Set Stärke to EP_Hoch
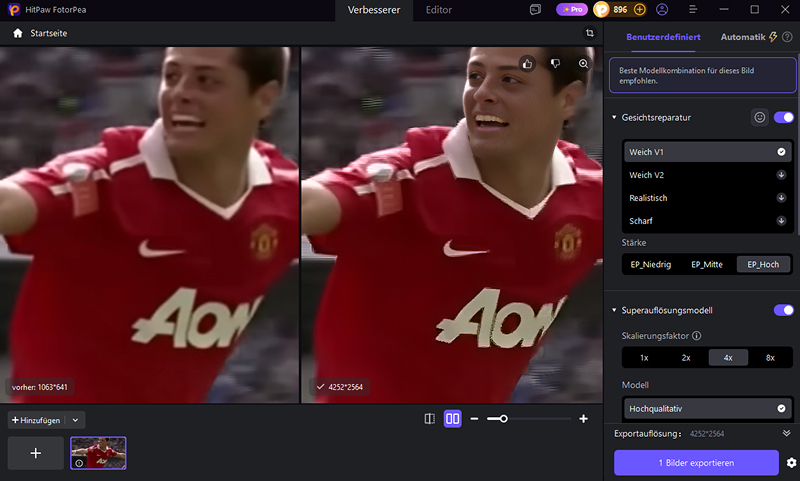 click(763, 264)
